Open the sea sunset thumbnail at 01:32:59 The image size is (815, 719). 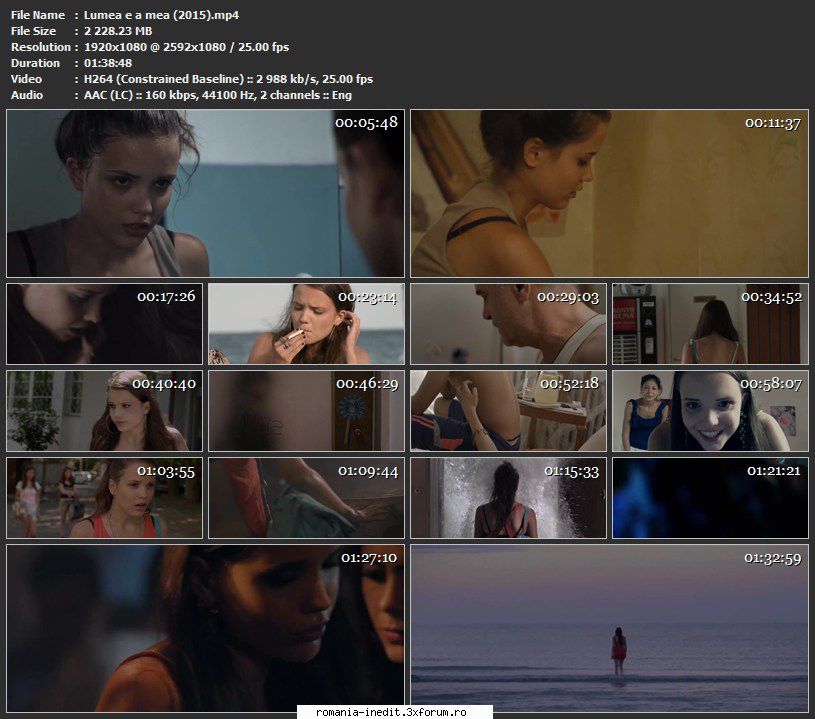(x=609, y=629)
